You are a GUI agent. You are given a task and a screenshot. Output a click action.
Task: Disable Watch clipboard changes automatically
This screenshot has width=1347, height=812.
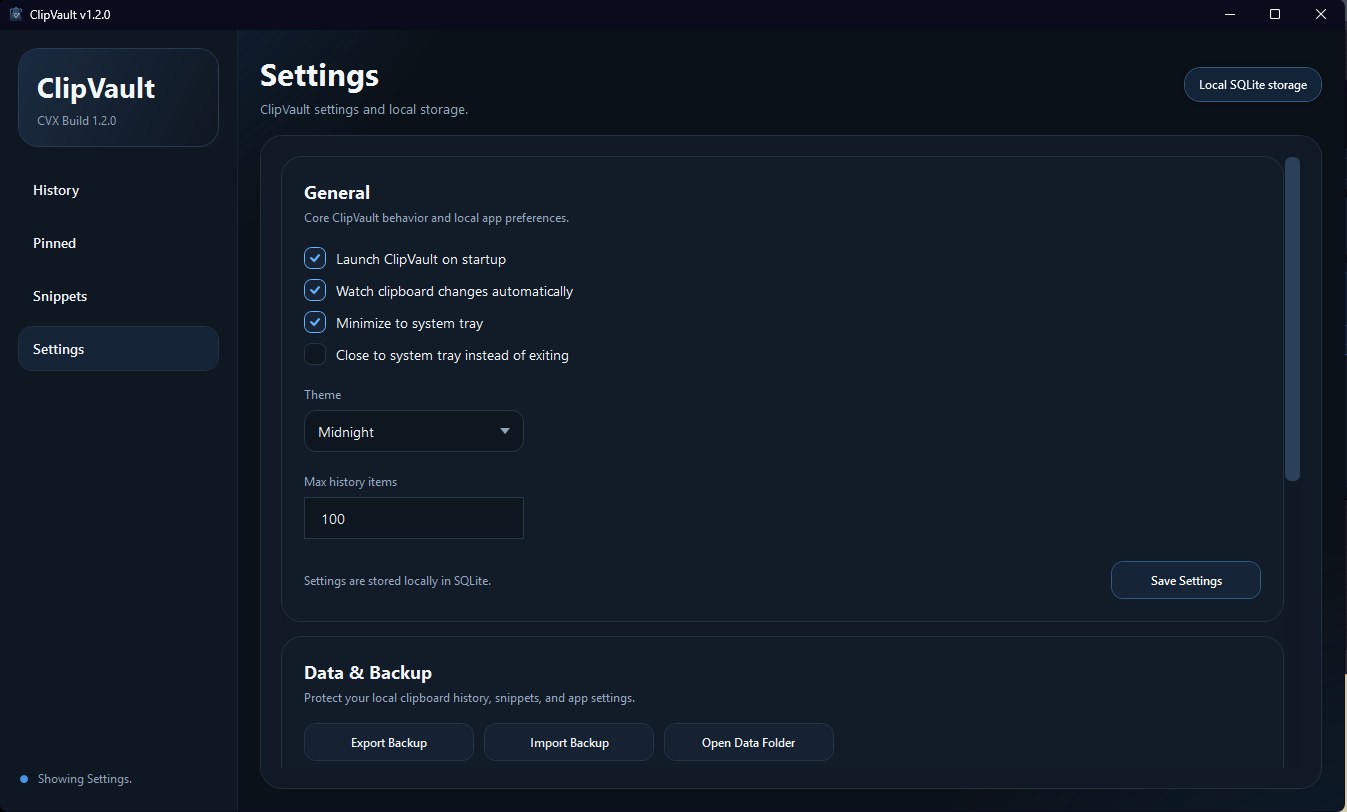click(x=315, y=290)
